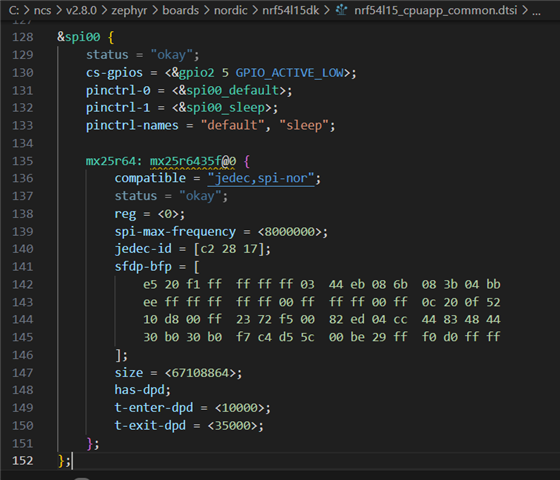Click the devicetree file icon in breadcrumb
Viewport: 560px width, 480px height.
point(341,10)
